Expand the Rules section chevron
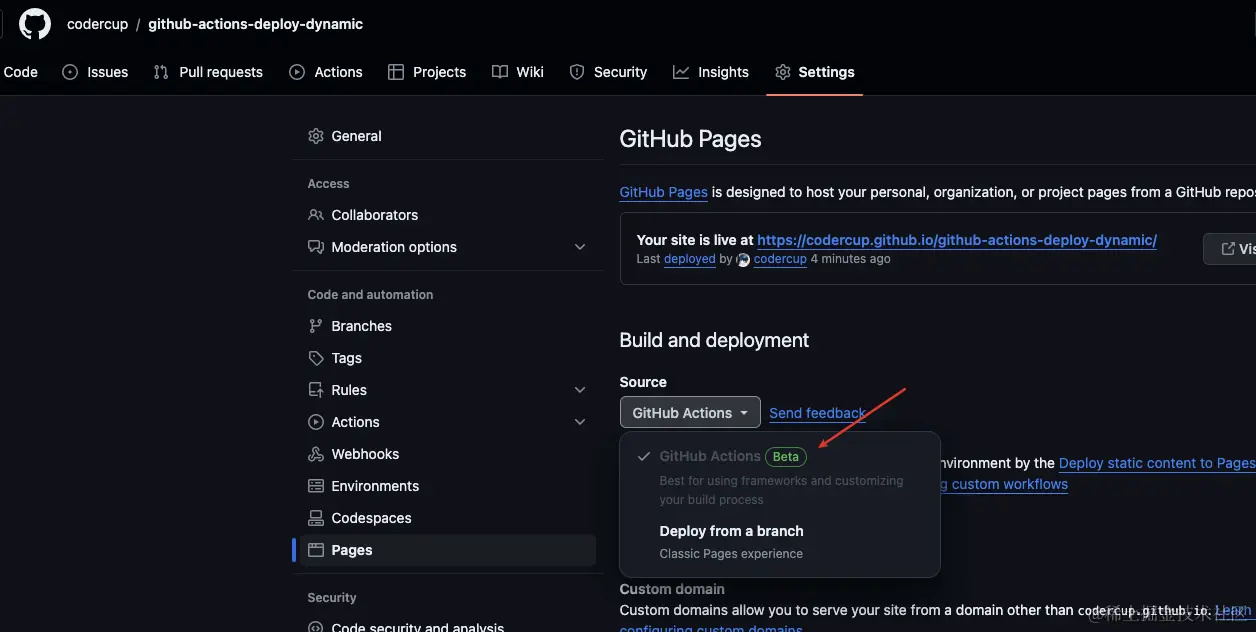1256x632 pixels. [580, 390]
